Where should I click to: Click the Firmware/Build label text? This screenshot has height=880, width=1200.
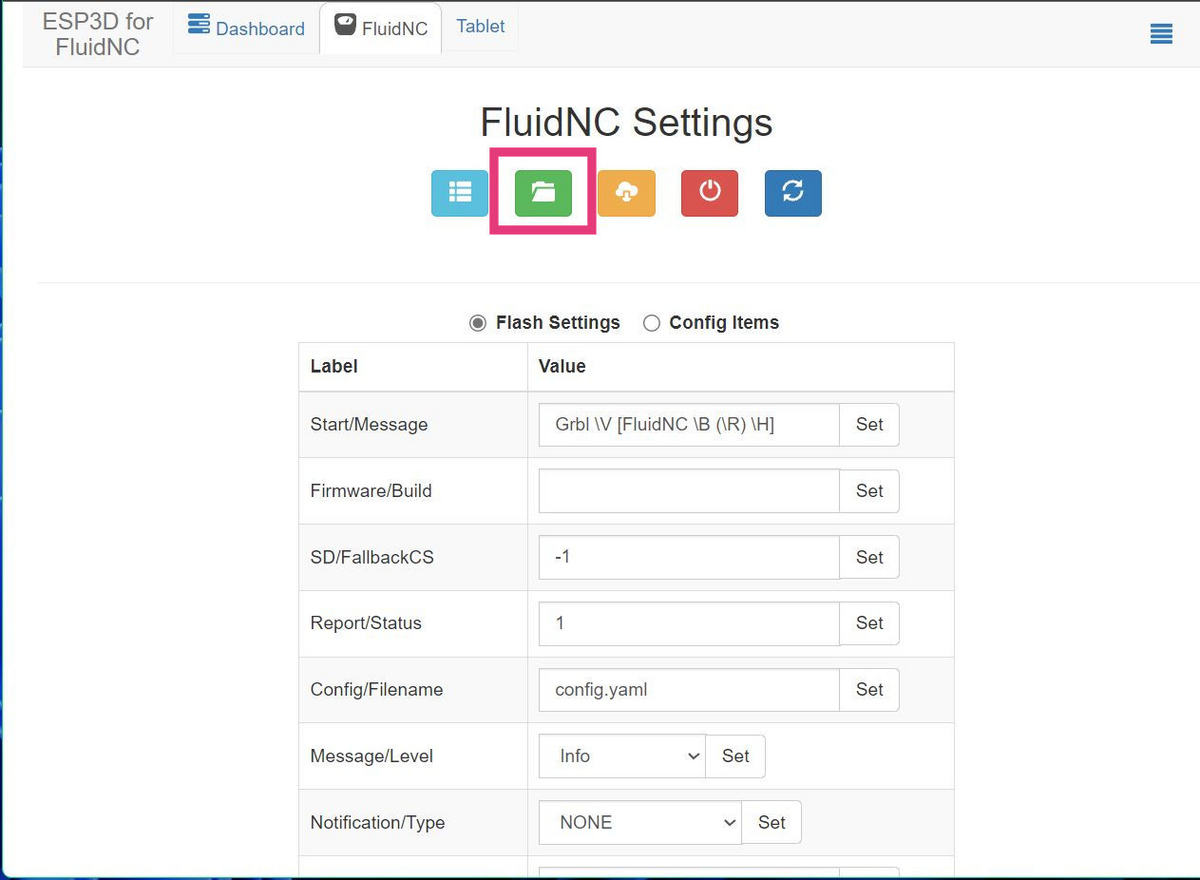[371, 491]
